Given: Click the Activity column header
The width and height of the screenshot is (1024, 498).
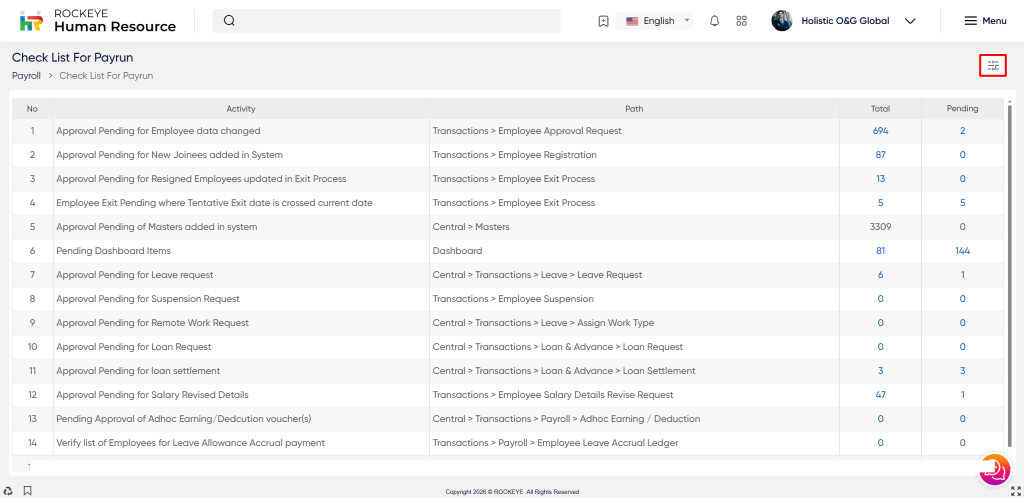Looking at the screenshot, I should [241, 108].
